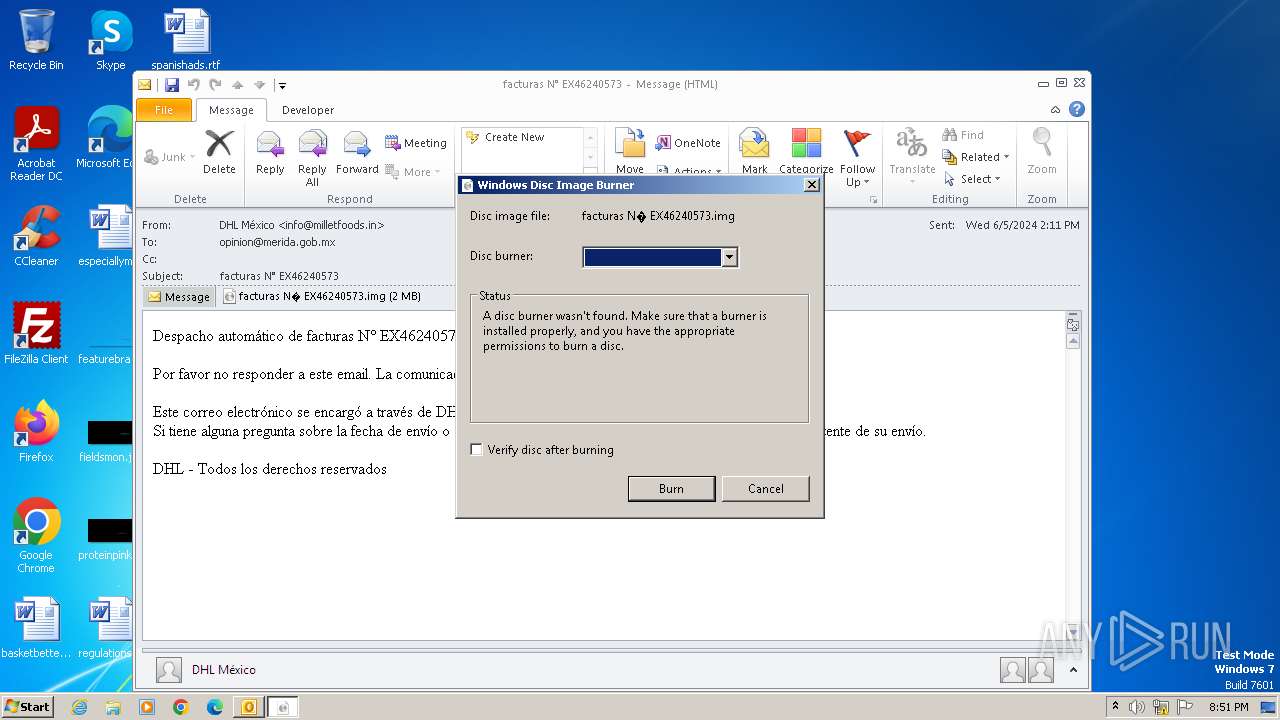Open the Move folder icon
The image size is (1280, 720).
(x=630, y=143)
